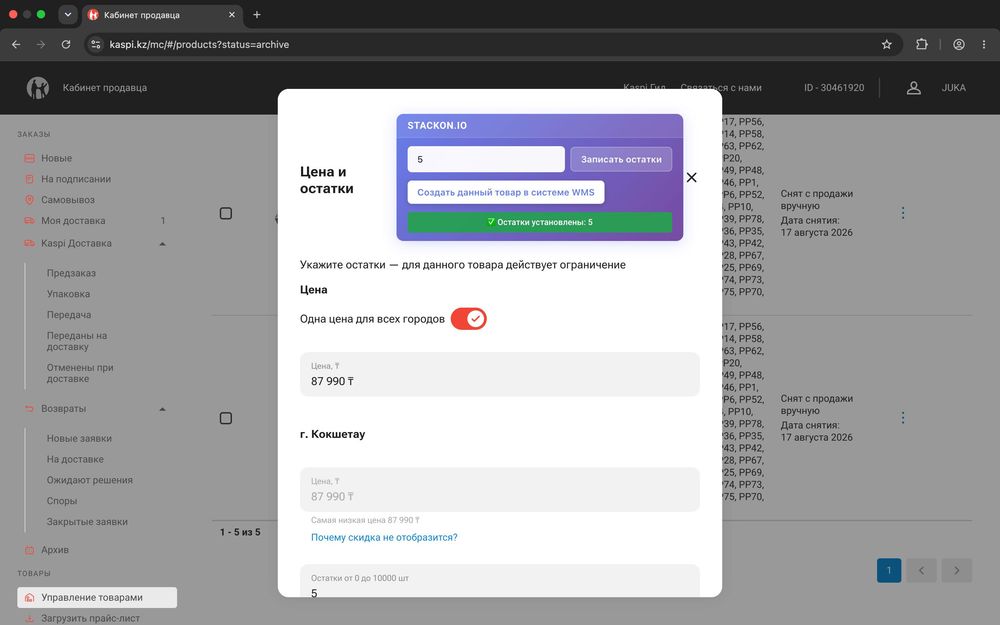Select second product row checkbox
Viewport: 1000px width, 625px height.
coord(226,418)
